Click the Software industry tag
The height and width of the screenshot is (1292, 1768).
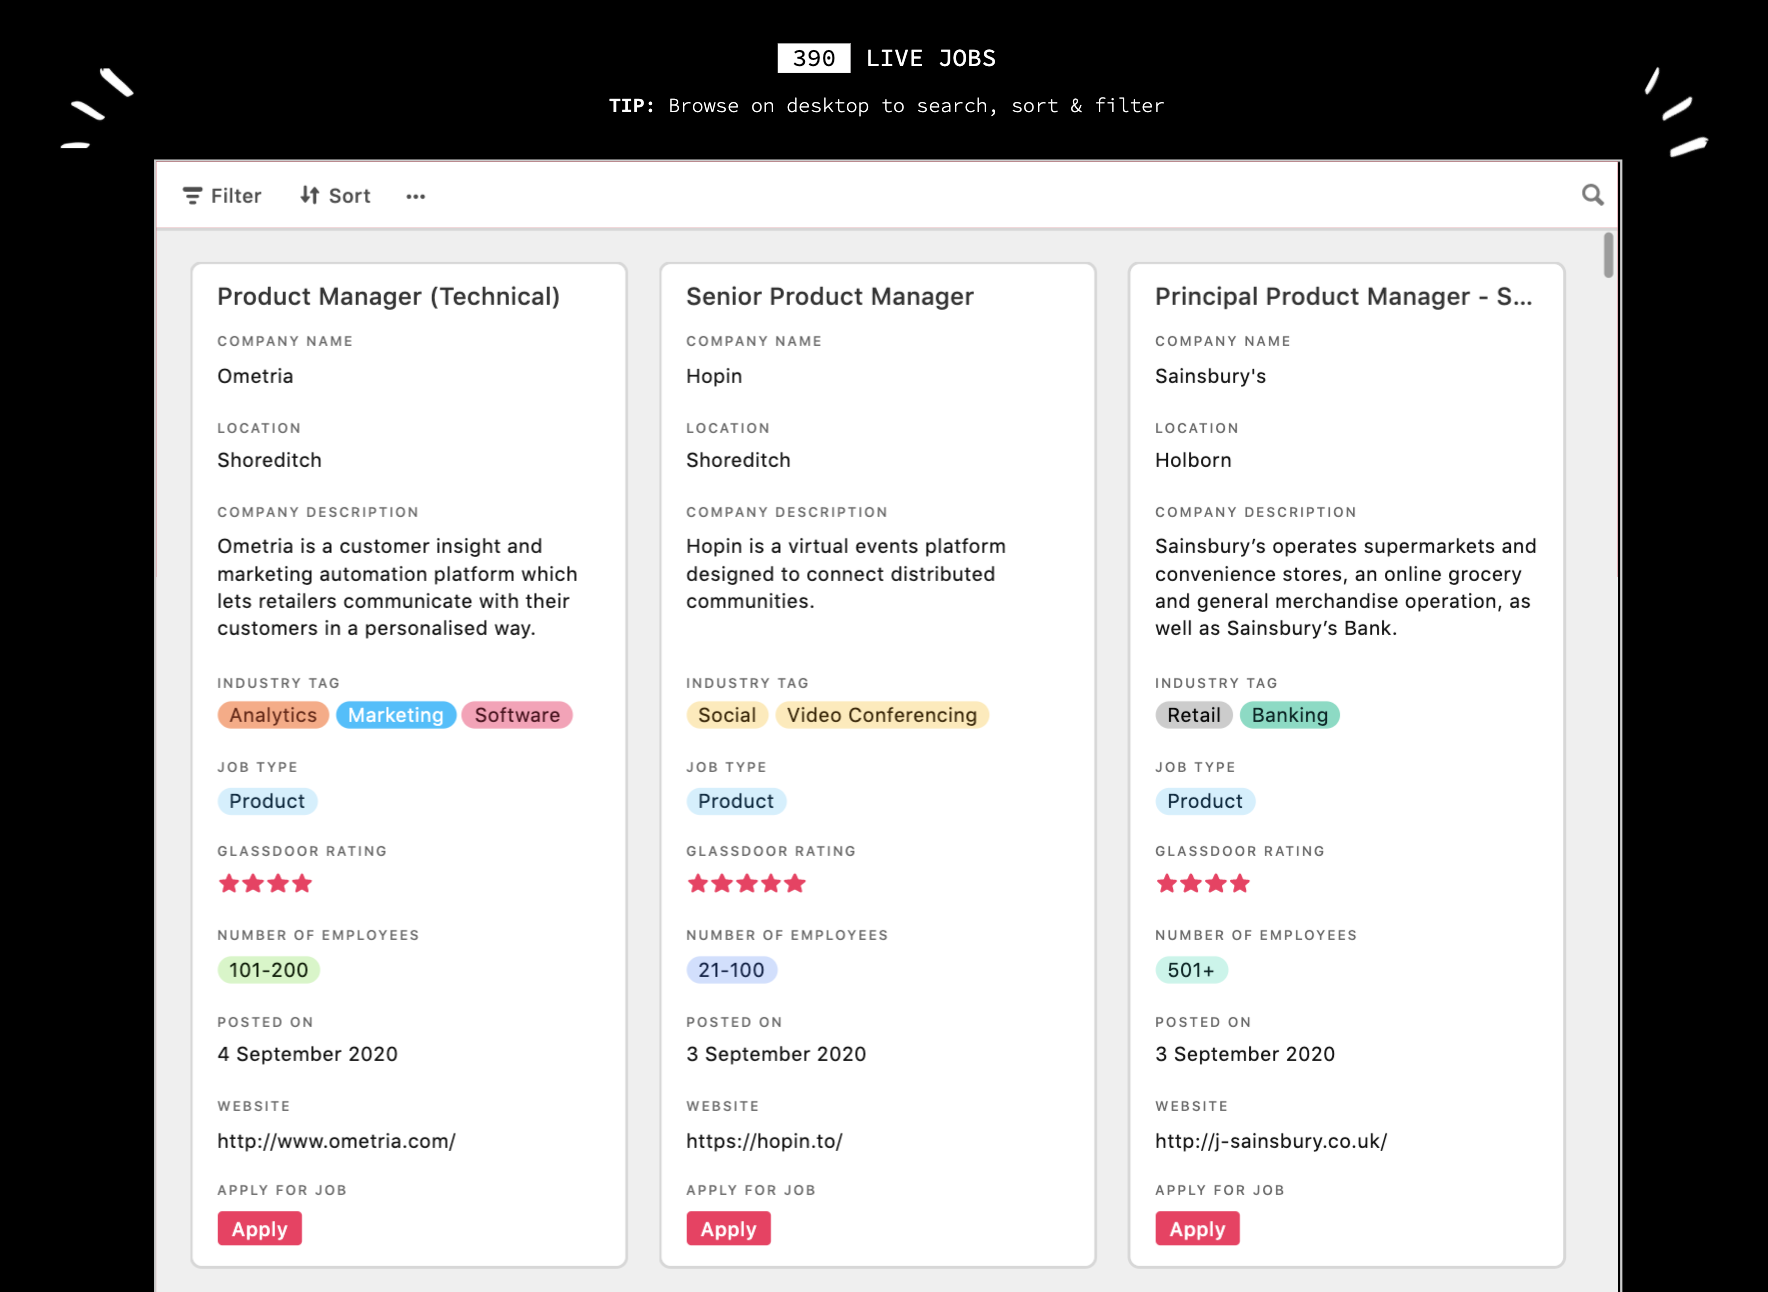517,715
